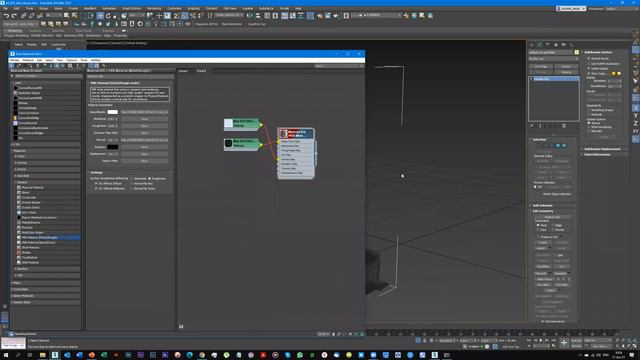Viewport: 640px width, 360px height.
Task: Click Roughness map None button
Action: point(144,126)
